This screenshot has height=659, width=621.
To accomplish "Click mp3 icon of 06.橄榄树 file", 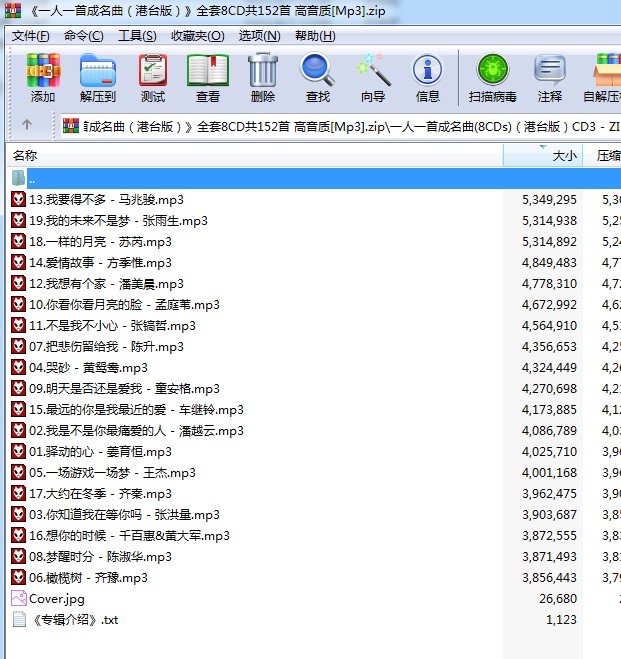I will [18, 577].
